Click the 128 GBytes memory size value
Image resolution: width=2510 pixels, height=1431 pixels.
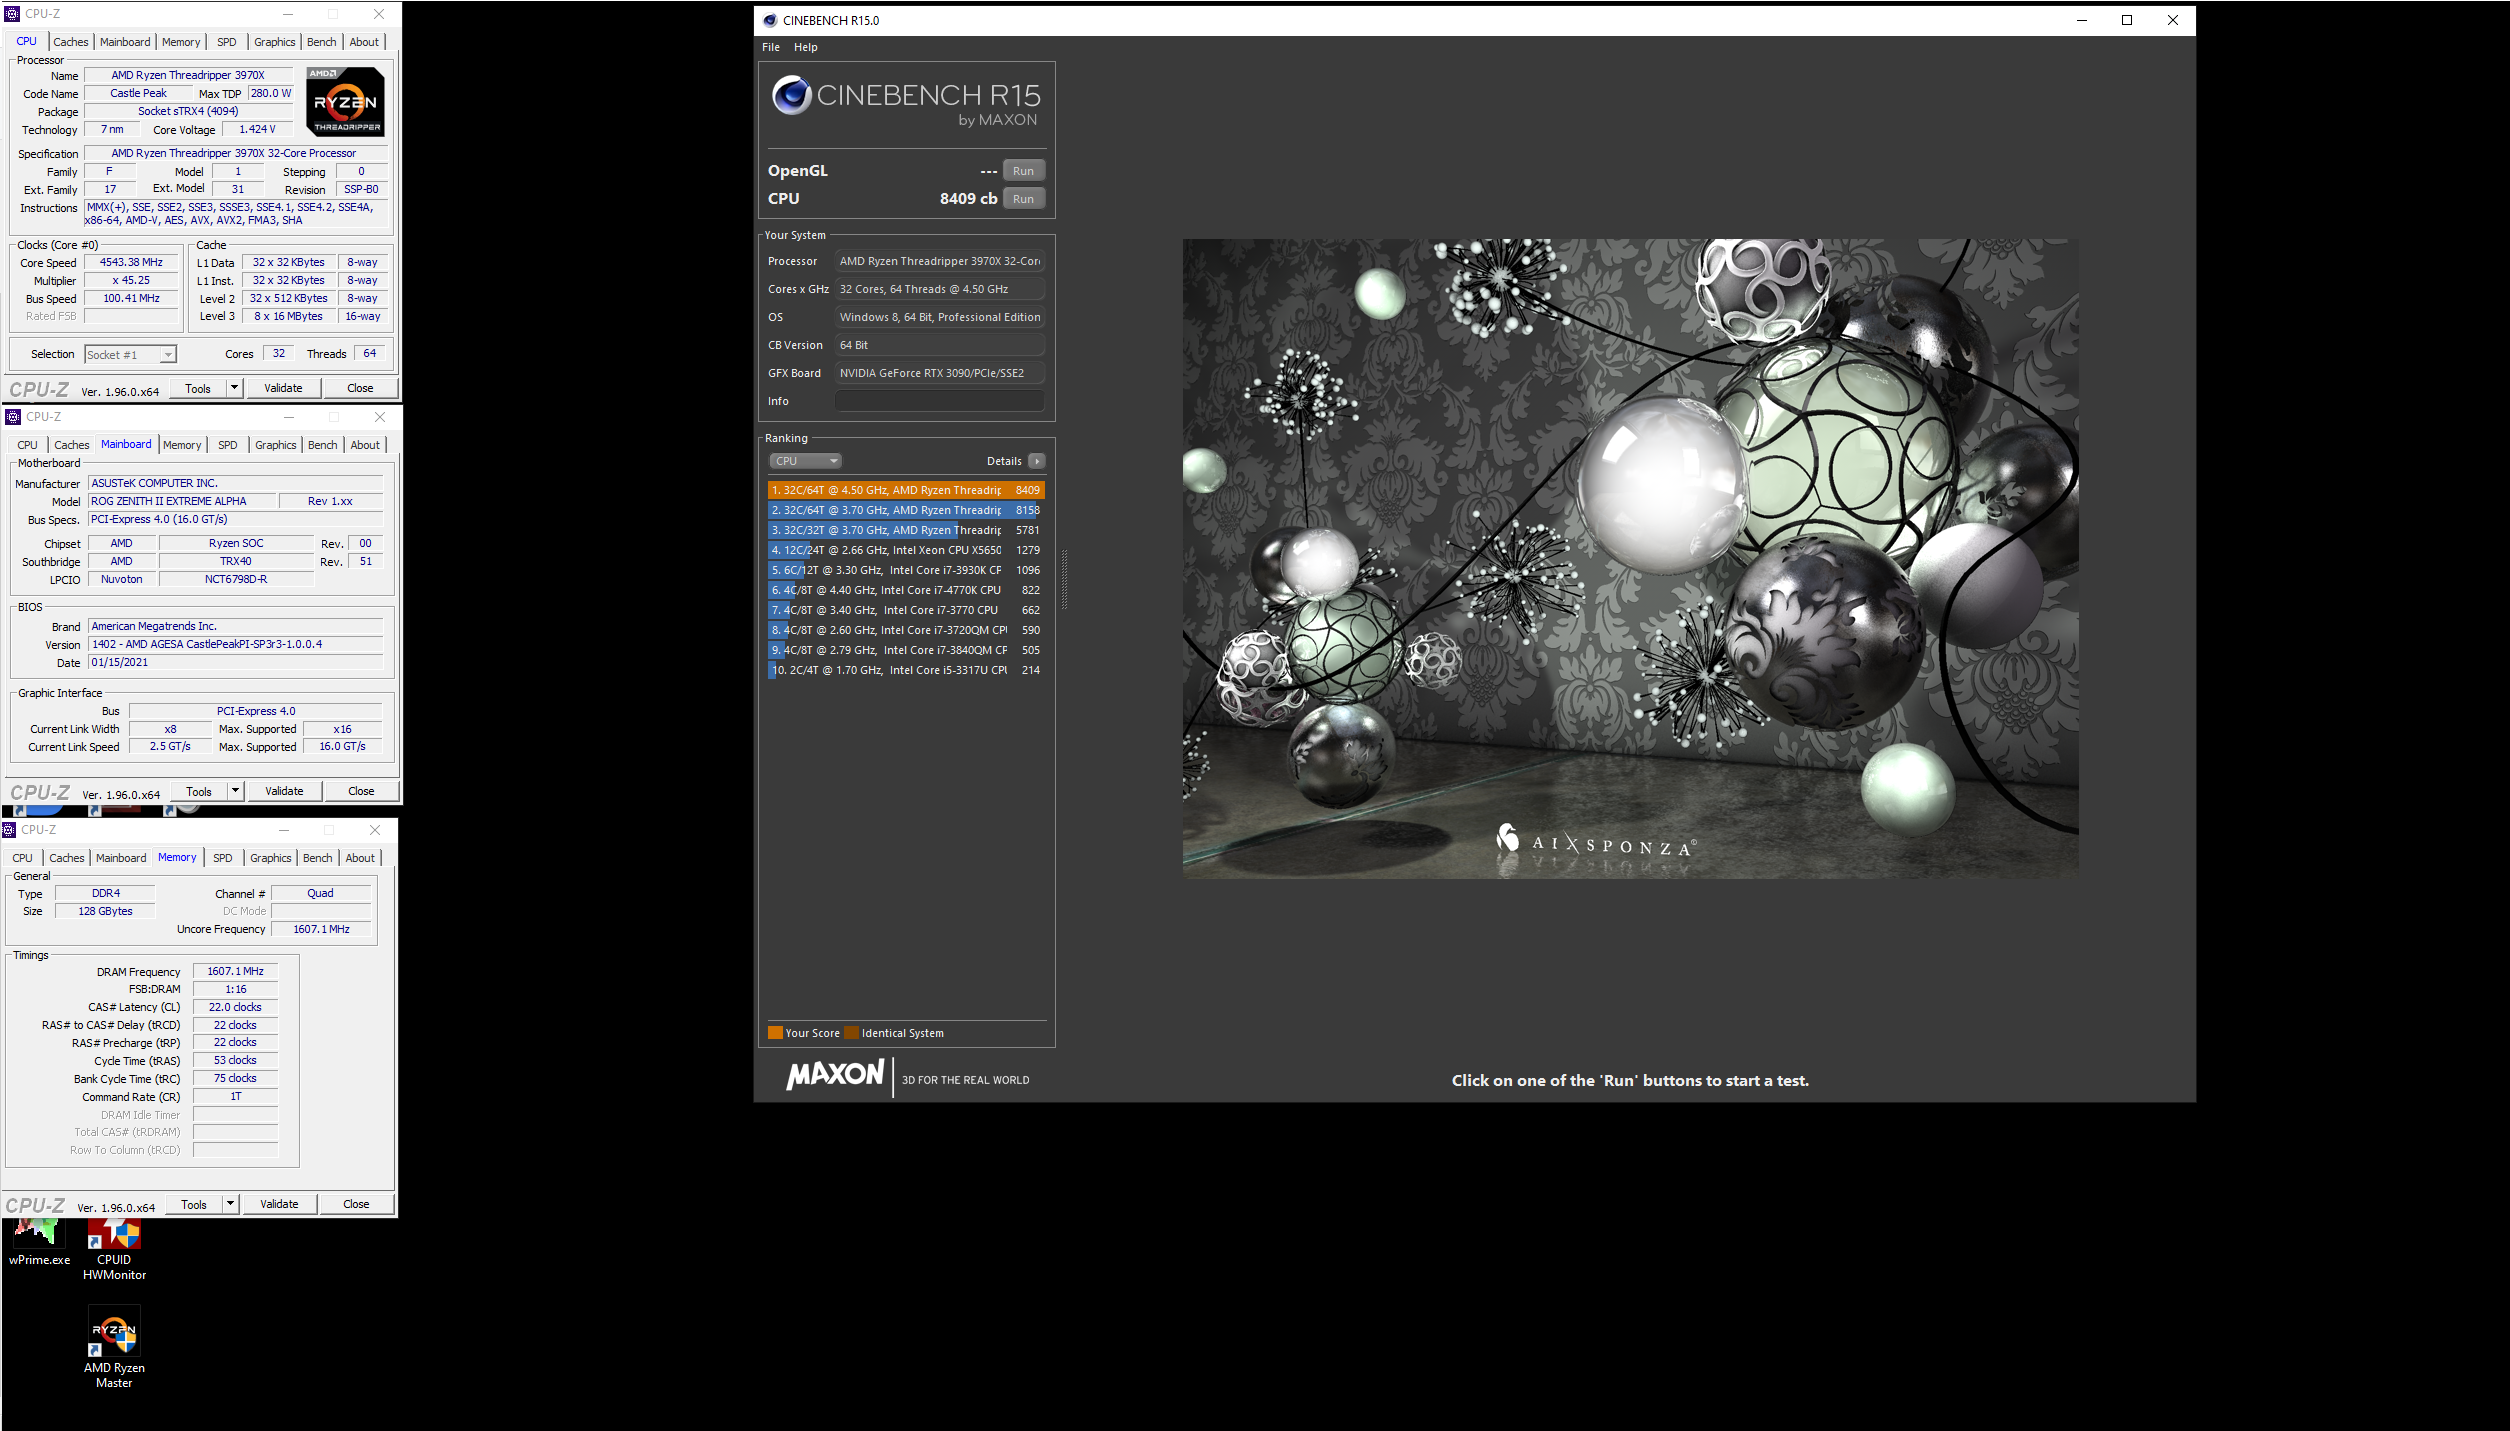(x=105, y=911)
